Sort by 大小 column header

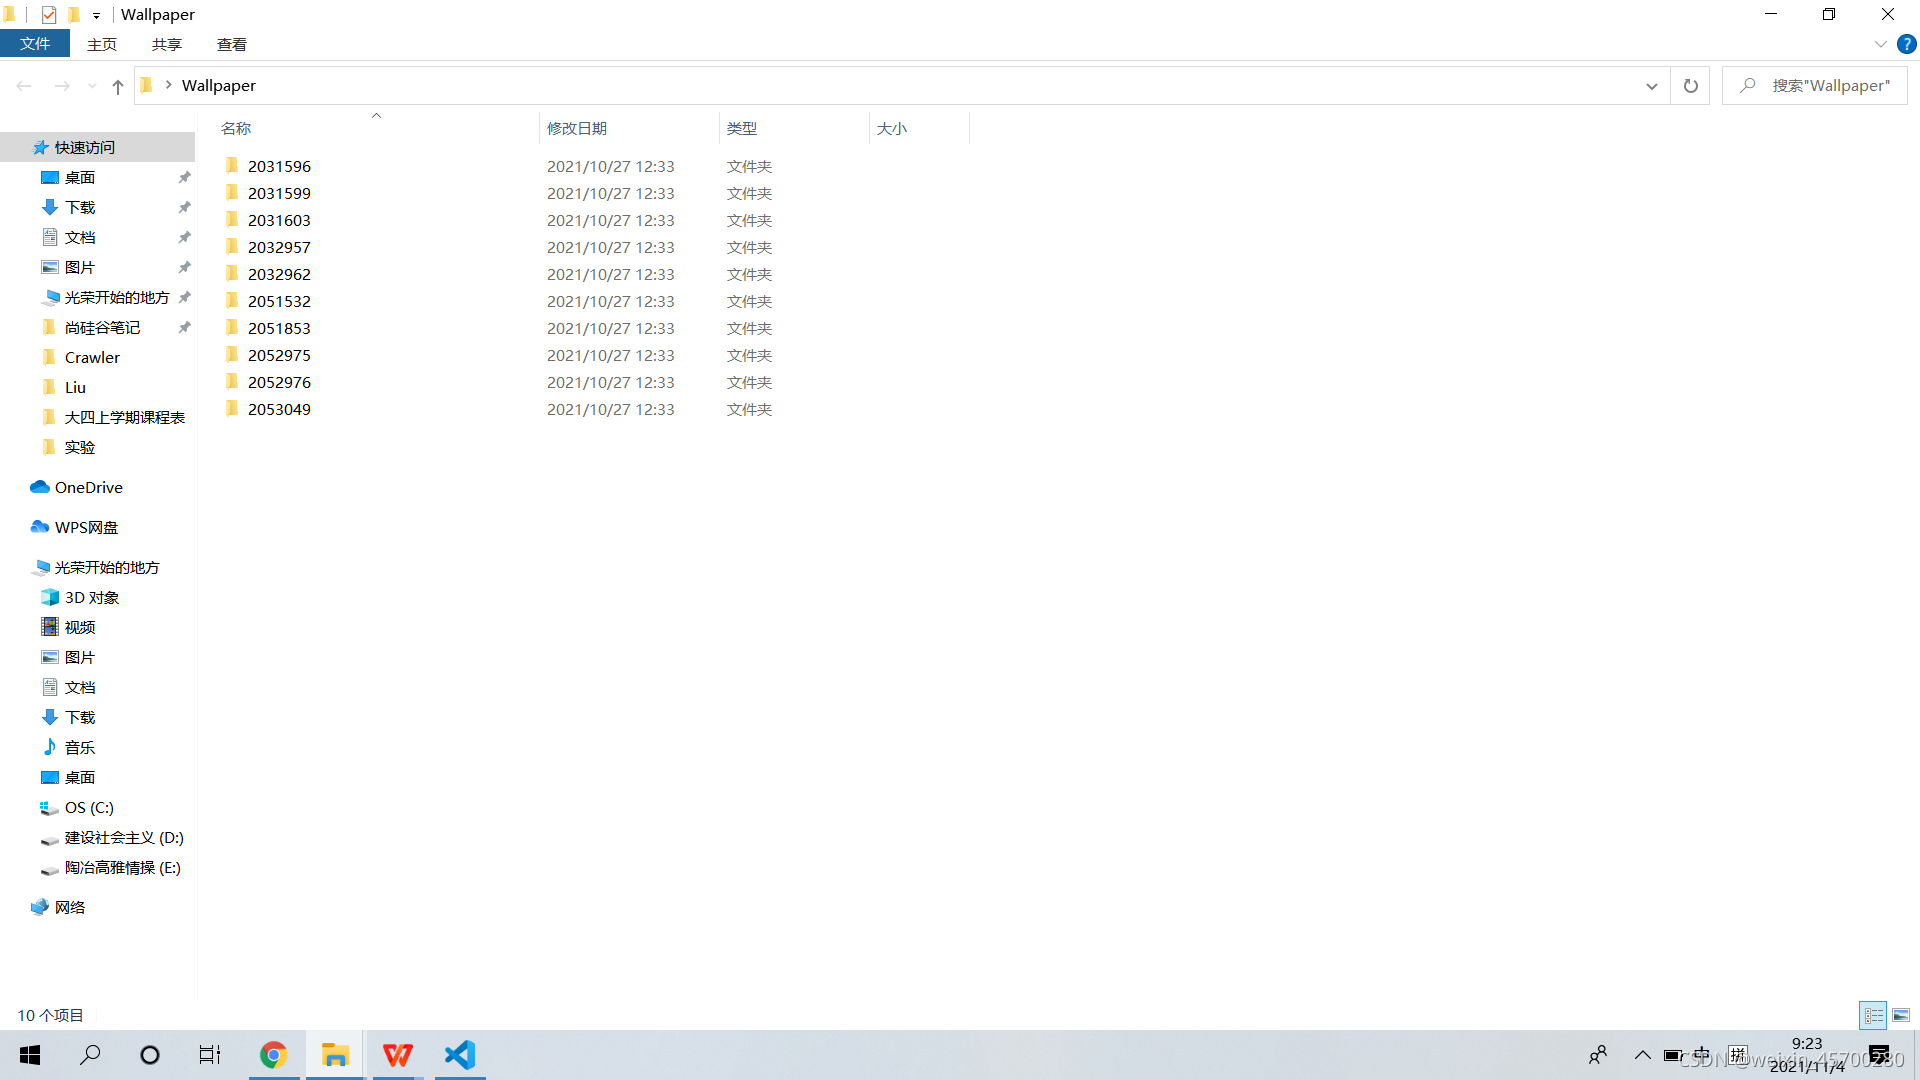point(919,128)
